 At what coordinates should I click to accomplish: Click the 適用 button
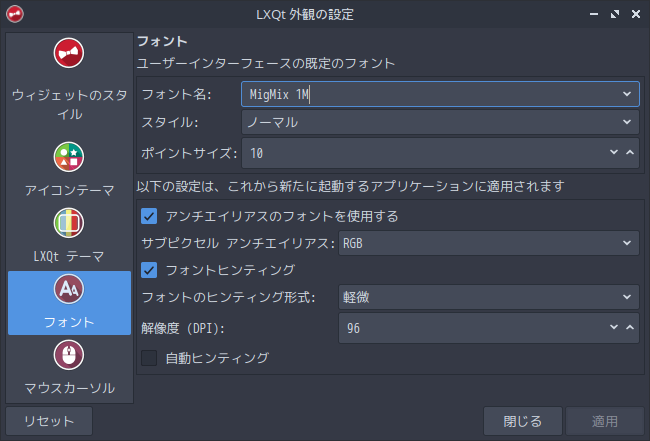605,421
